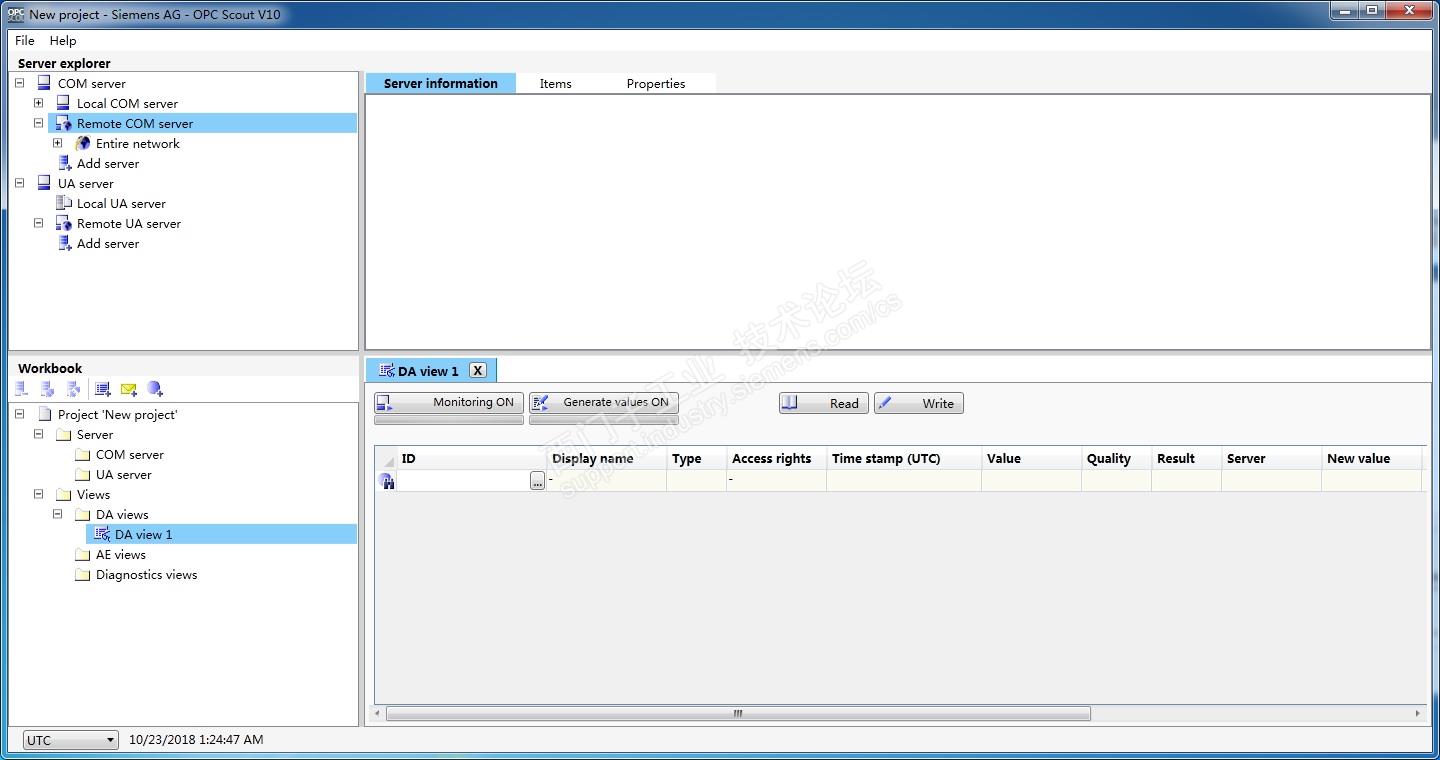Collapse the COM server node in Server explorer
Viewport: 1440px width, 760px height.
point(19,83)
